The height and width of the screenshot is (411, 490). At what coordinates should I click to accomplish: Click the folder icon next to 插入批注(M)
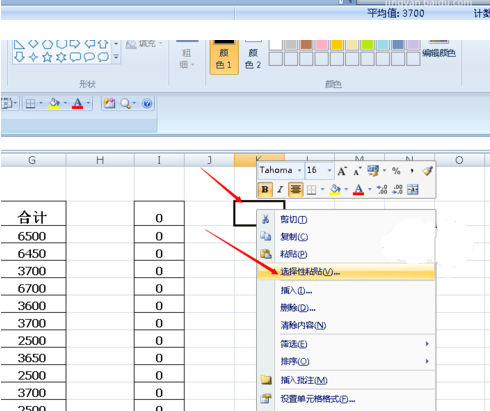tap(266, 380)
